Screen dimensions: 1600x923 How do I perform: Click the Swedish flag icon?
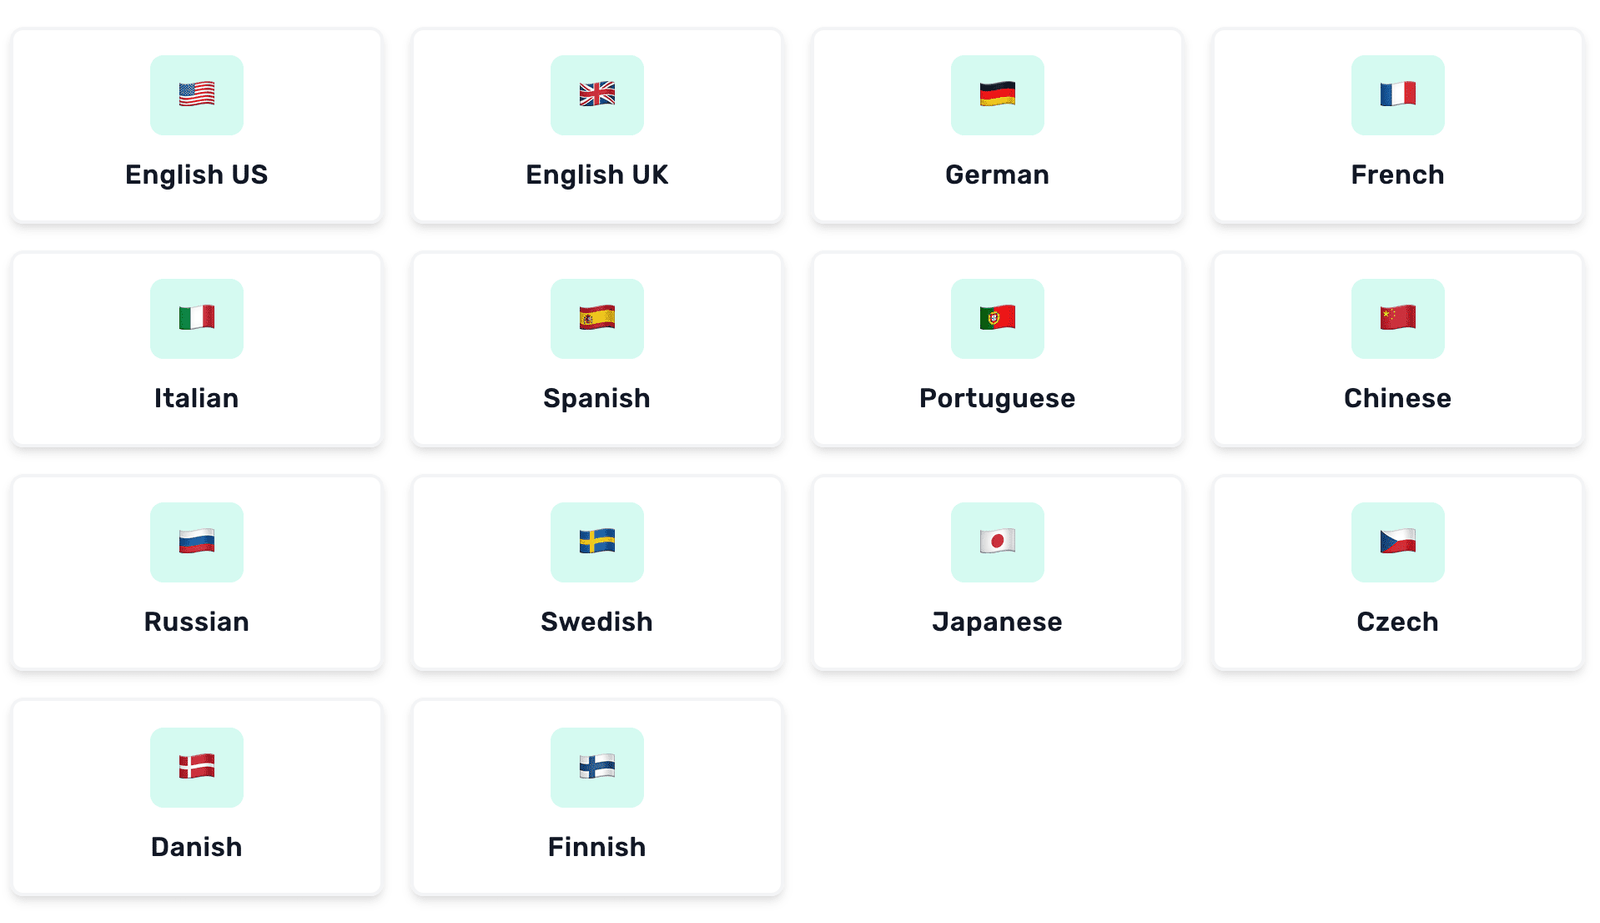(x=597, y=543)
